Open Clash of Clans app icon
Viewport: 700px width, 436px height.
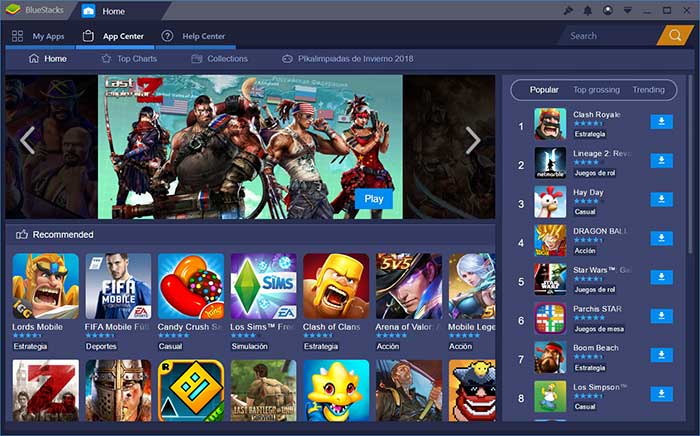[x=336, y=286]
